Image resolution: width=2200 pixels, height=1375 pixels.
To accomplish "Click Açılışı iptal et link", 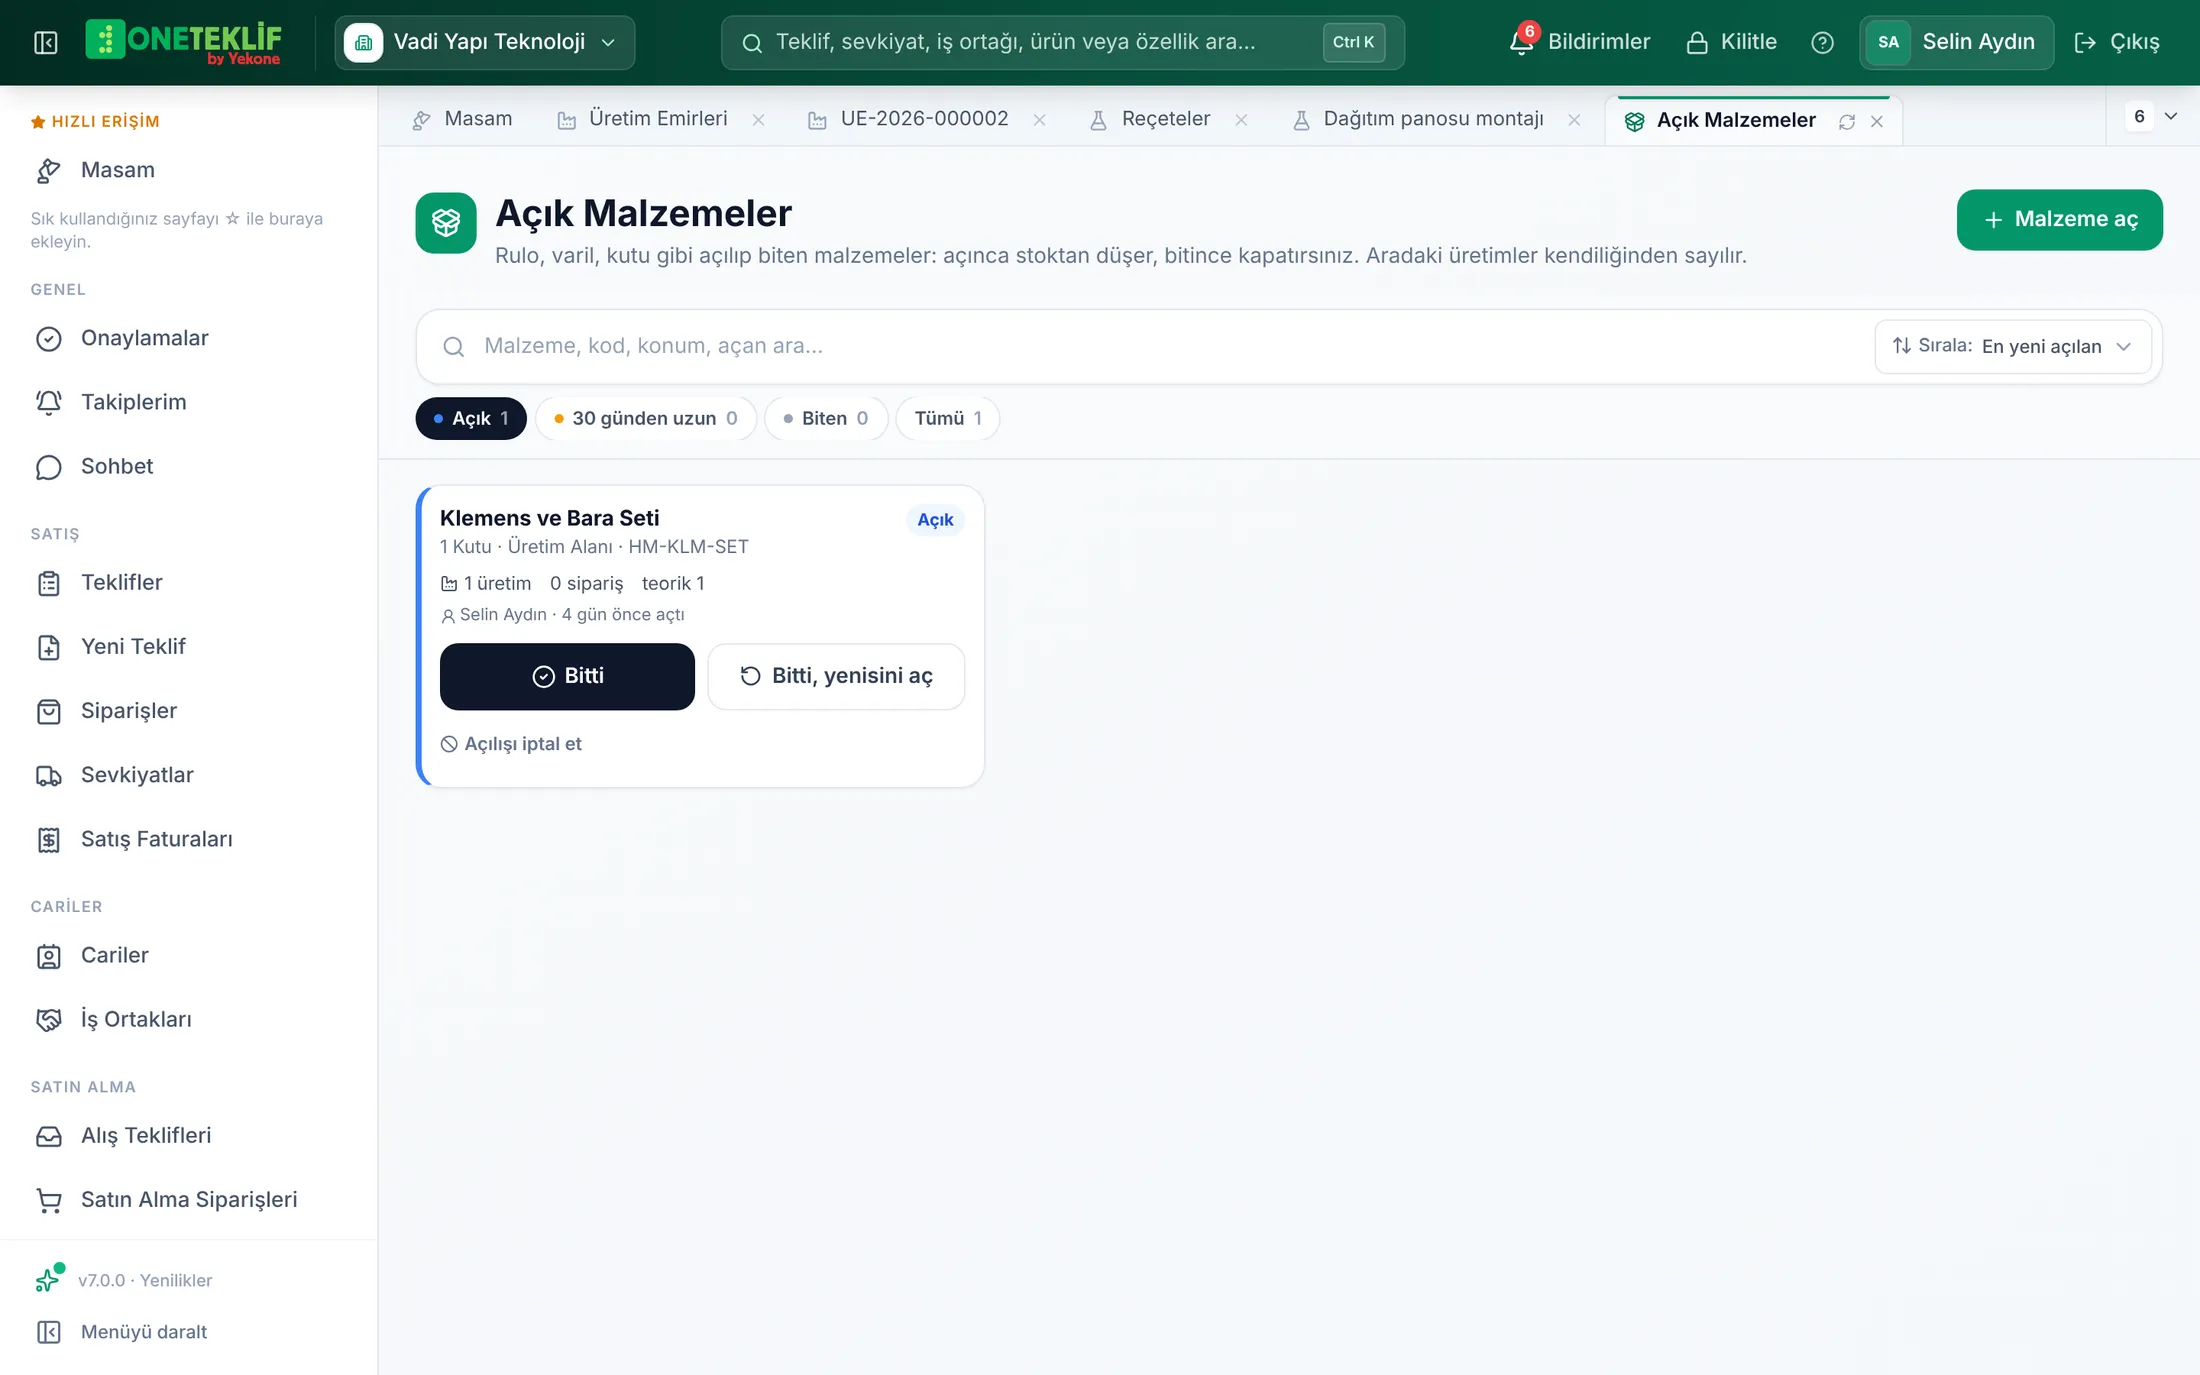I will click(x=511, y=744).
